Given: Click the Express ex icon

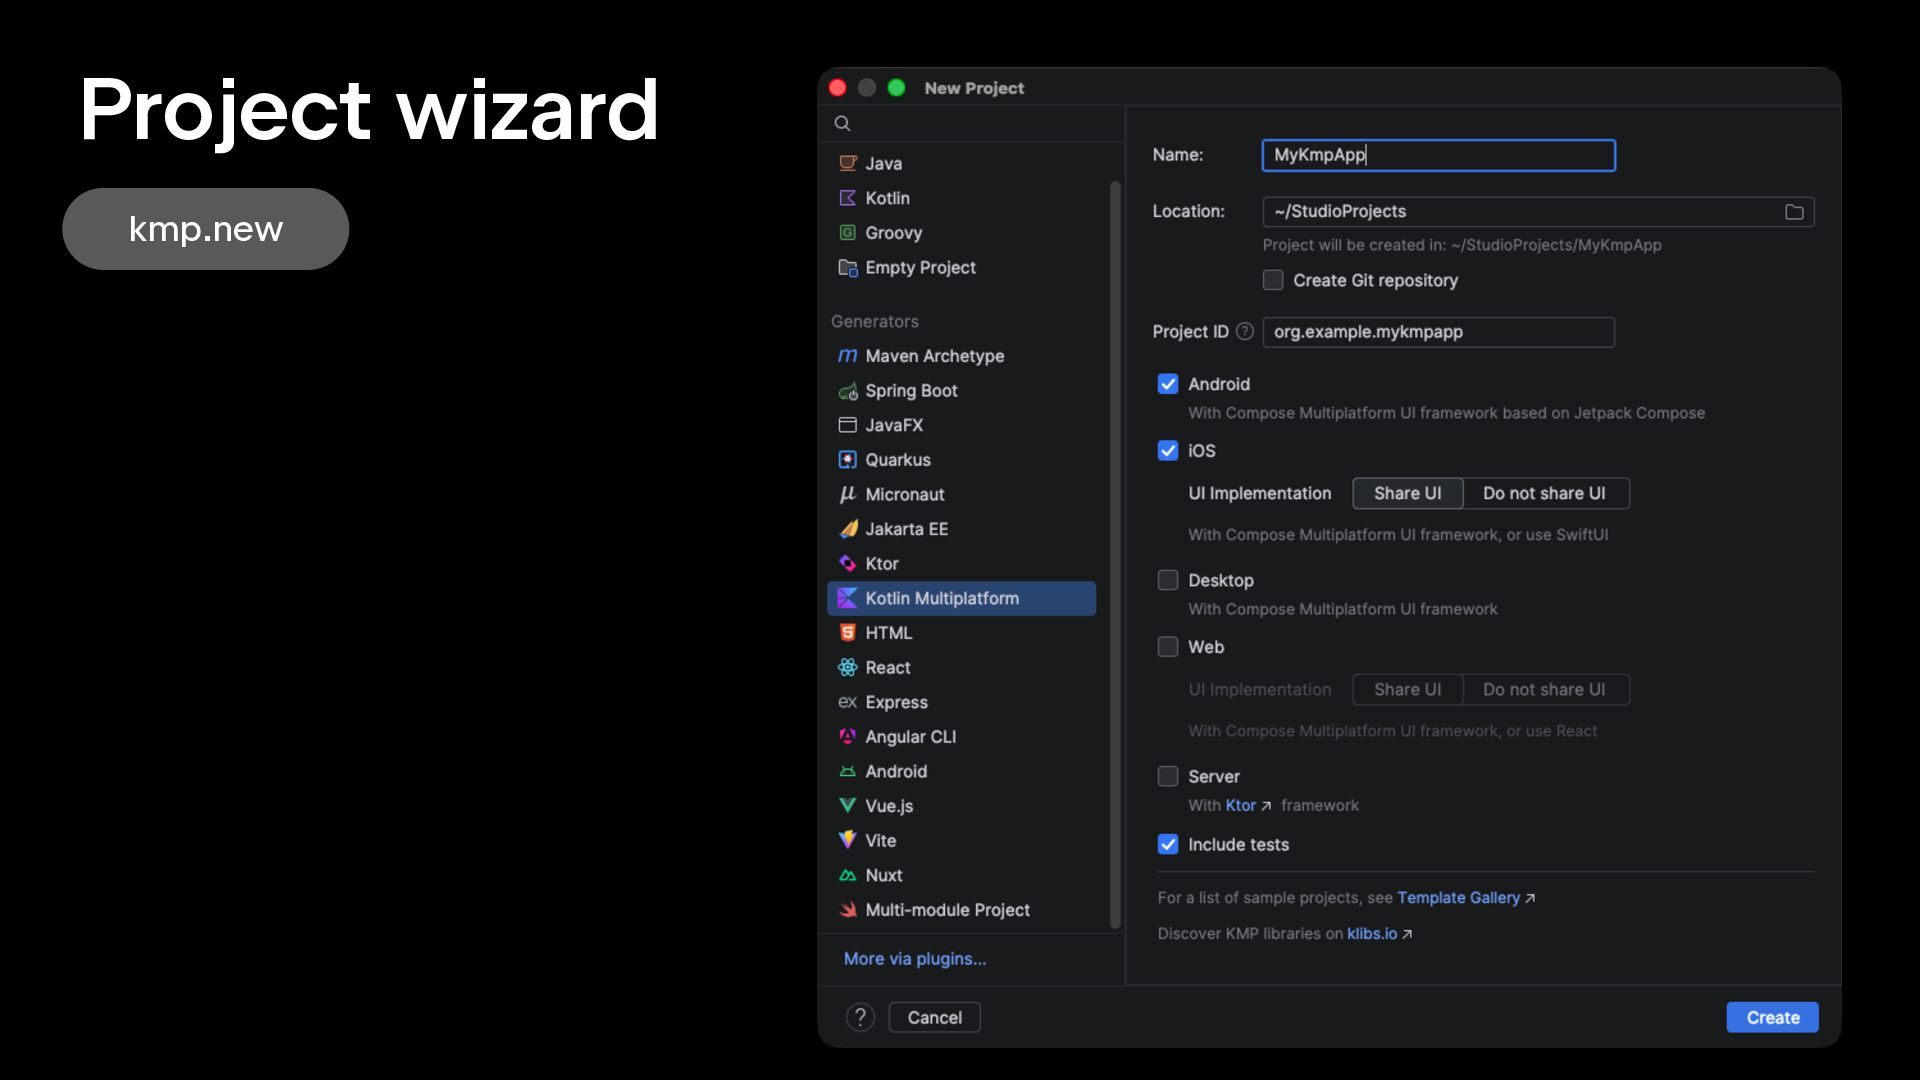Looking at the screenshot, I should [848, 702].
